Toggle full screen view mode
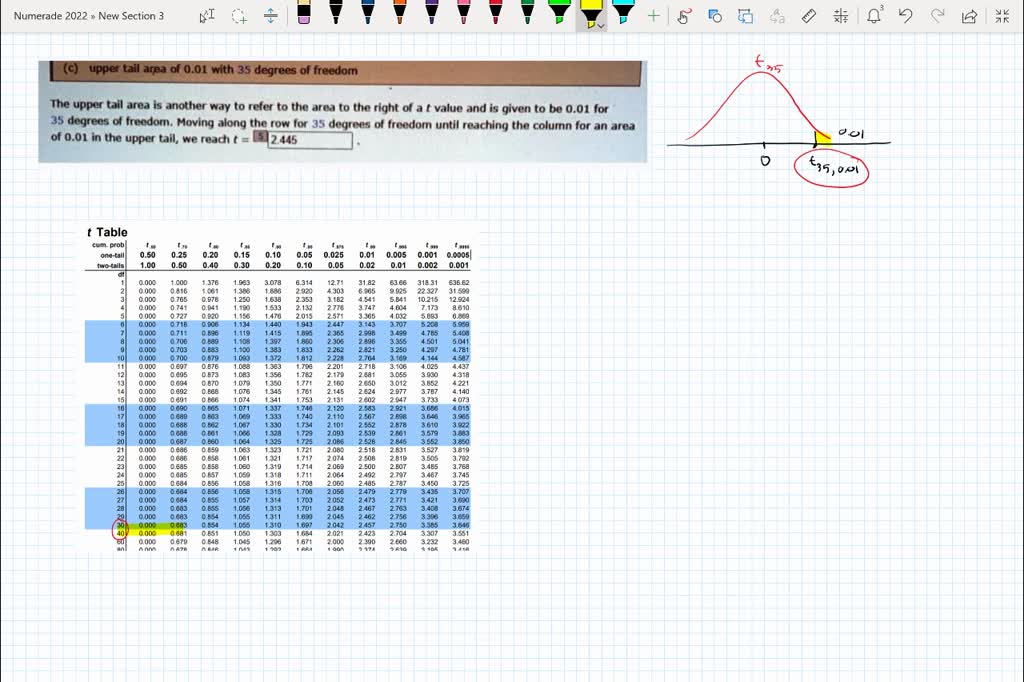The width and height of the screenshot is (1024, 682). point(1003,15)
